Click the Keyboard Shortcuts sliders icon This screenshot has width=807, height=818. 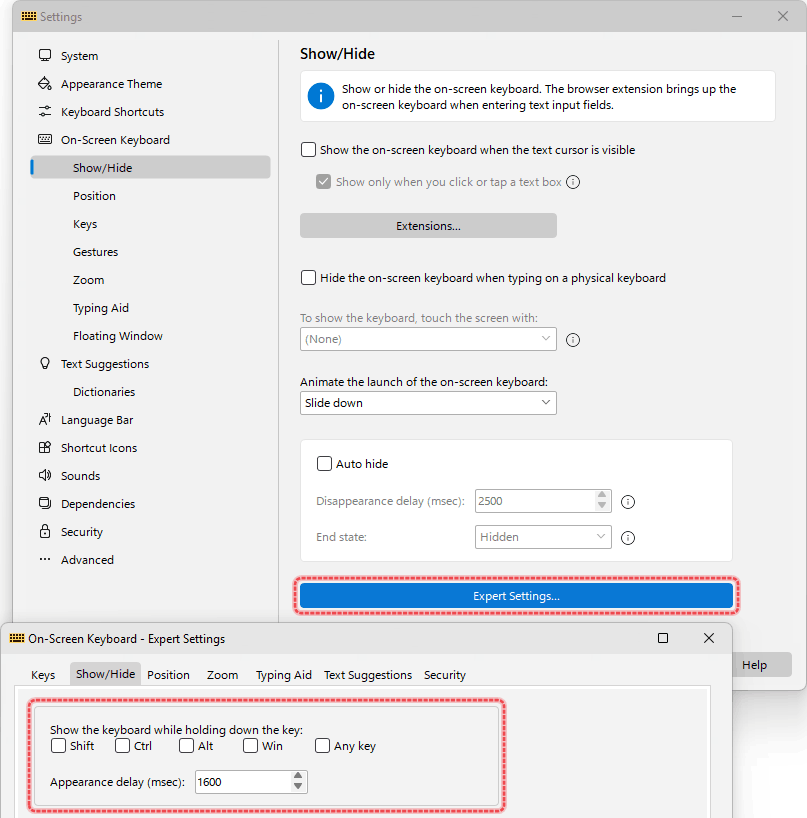[45, 112]
